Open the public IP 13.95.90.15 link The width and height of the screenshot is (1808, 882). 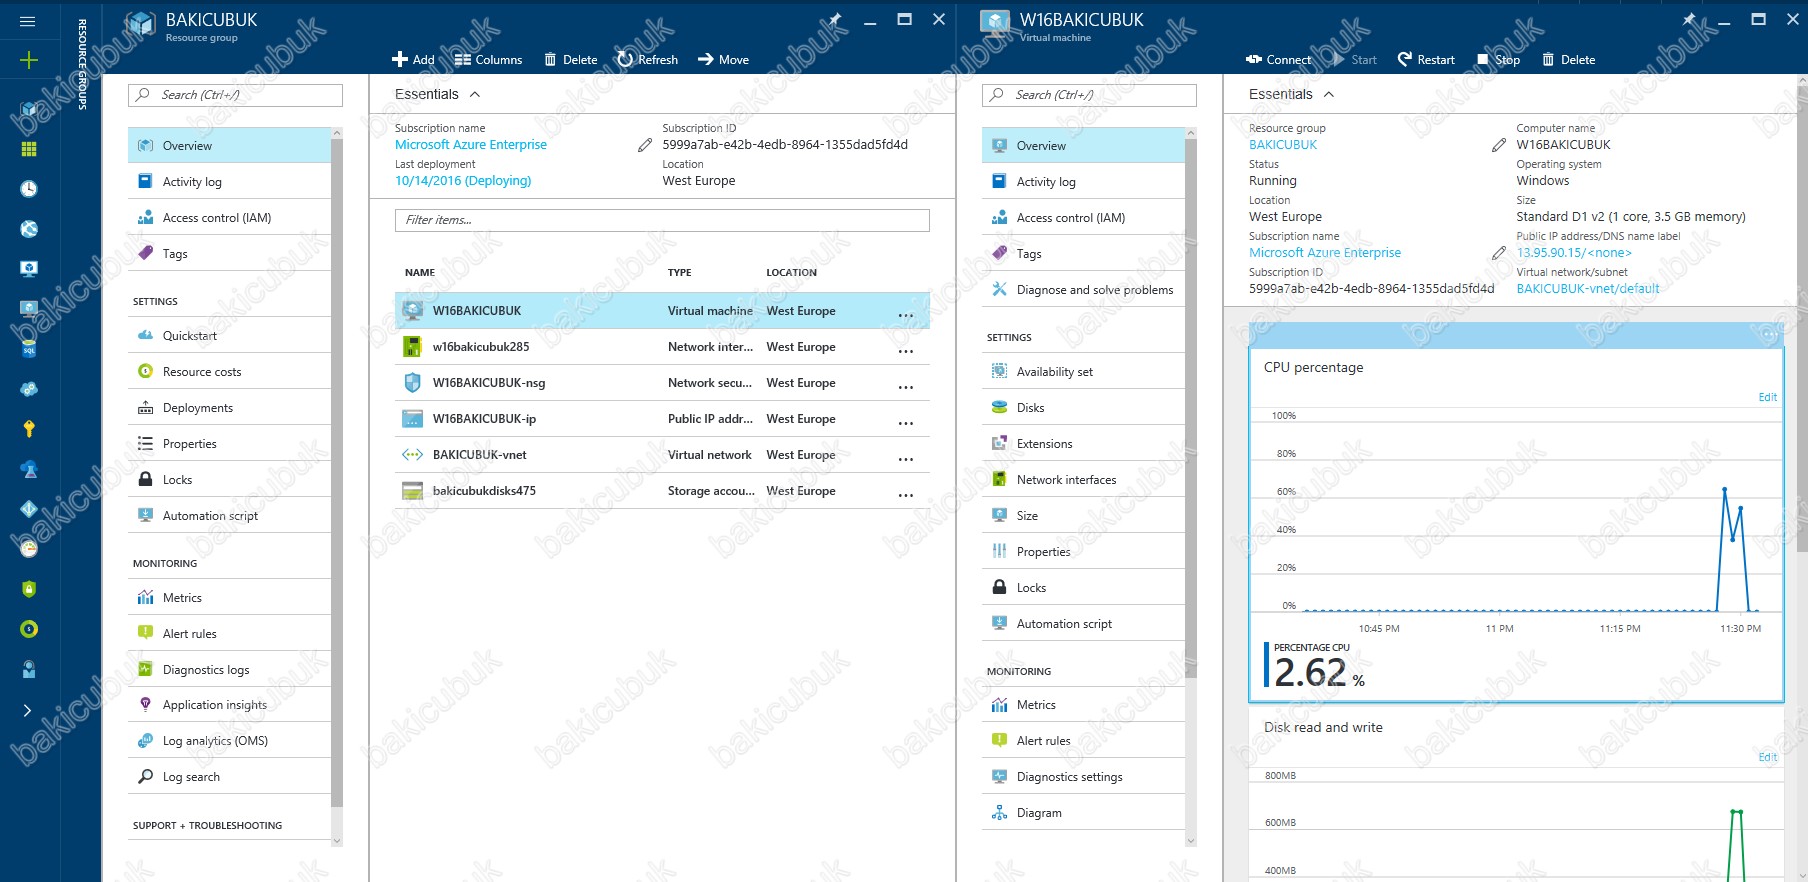(x=1574, y=253)
